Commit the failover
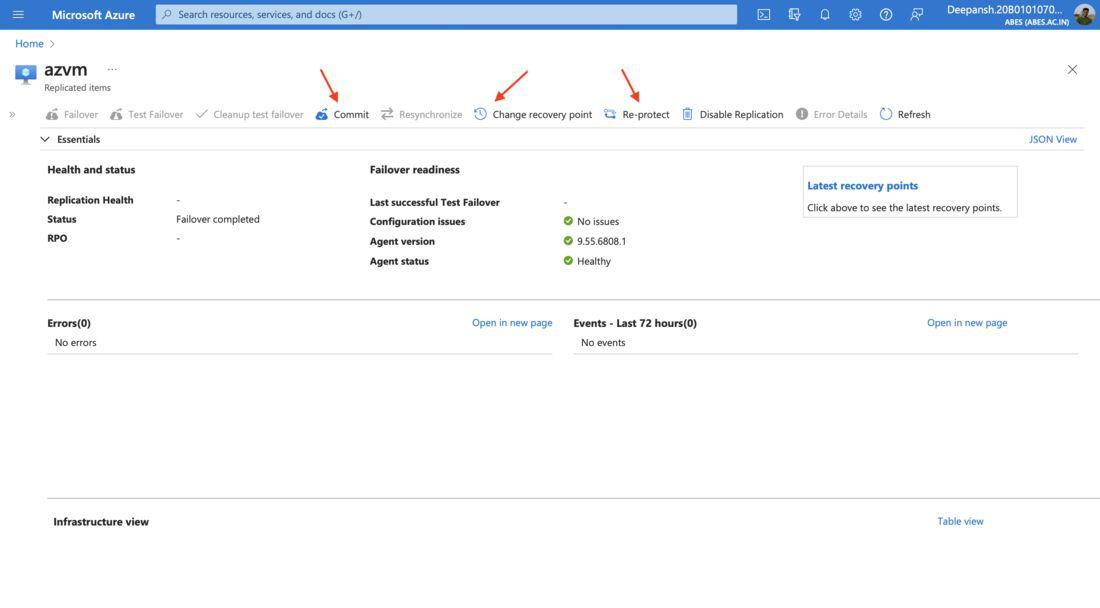 coord(342,114)
